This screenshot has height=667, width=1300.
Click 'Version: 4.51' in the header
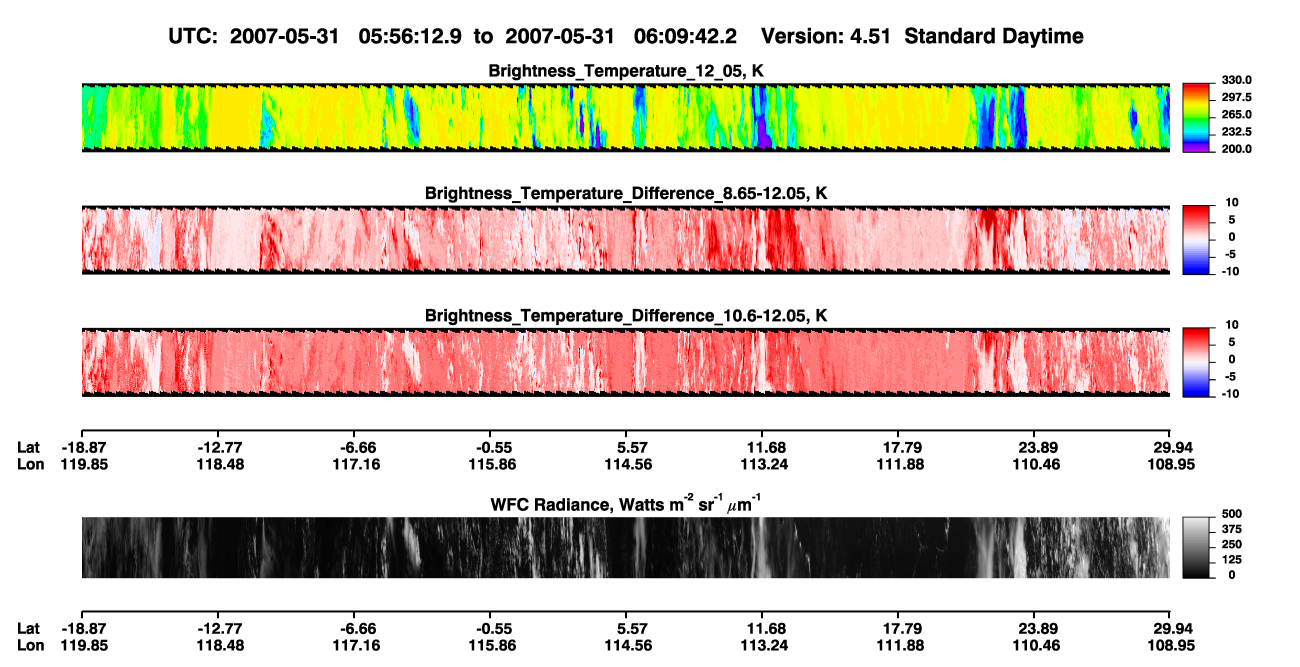coord(824,36)
